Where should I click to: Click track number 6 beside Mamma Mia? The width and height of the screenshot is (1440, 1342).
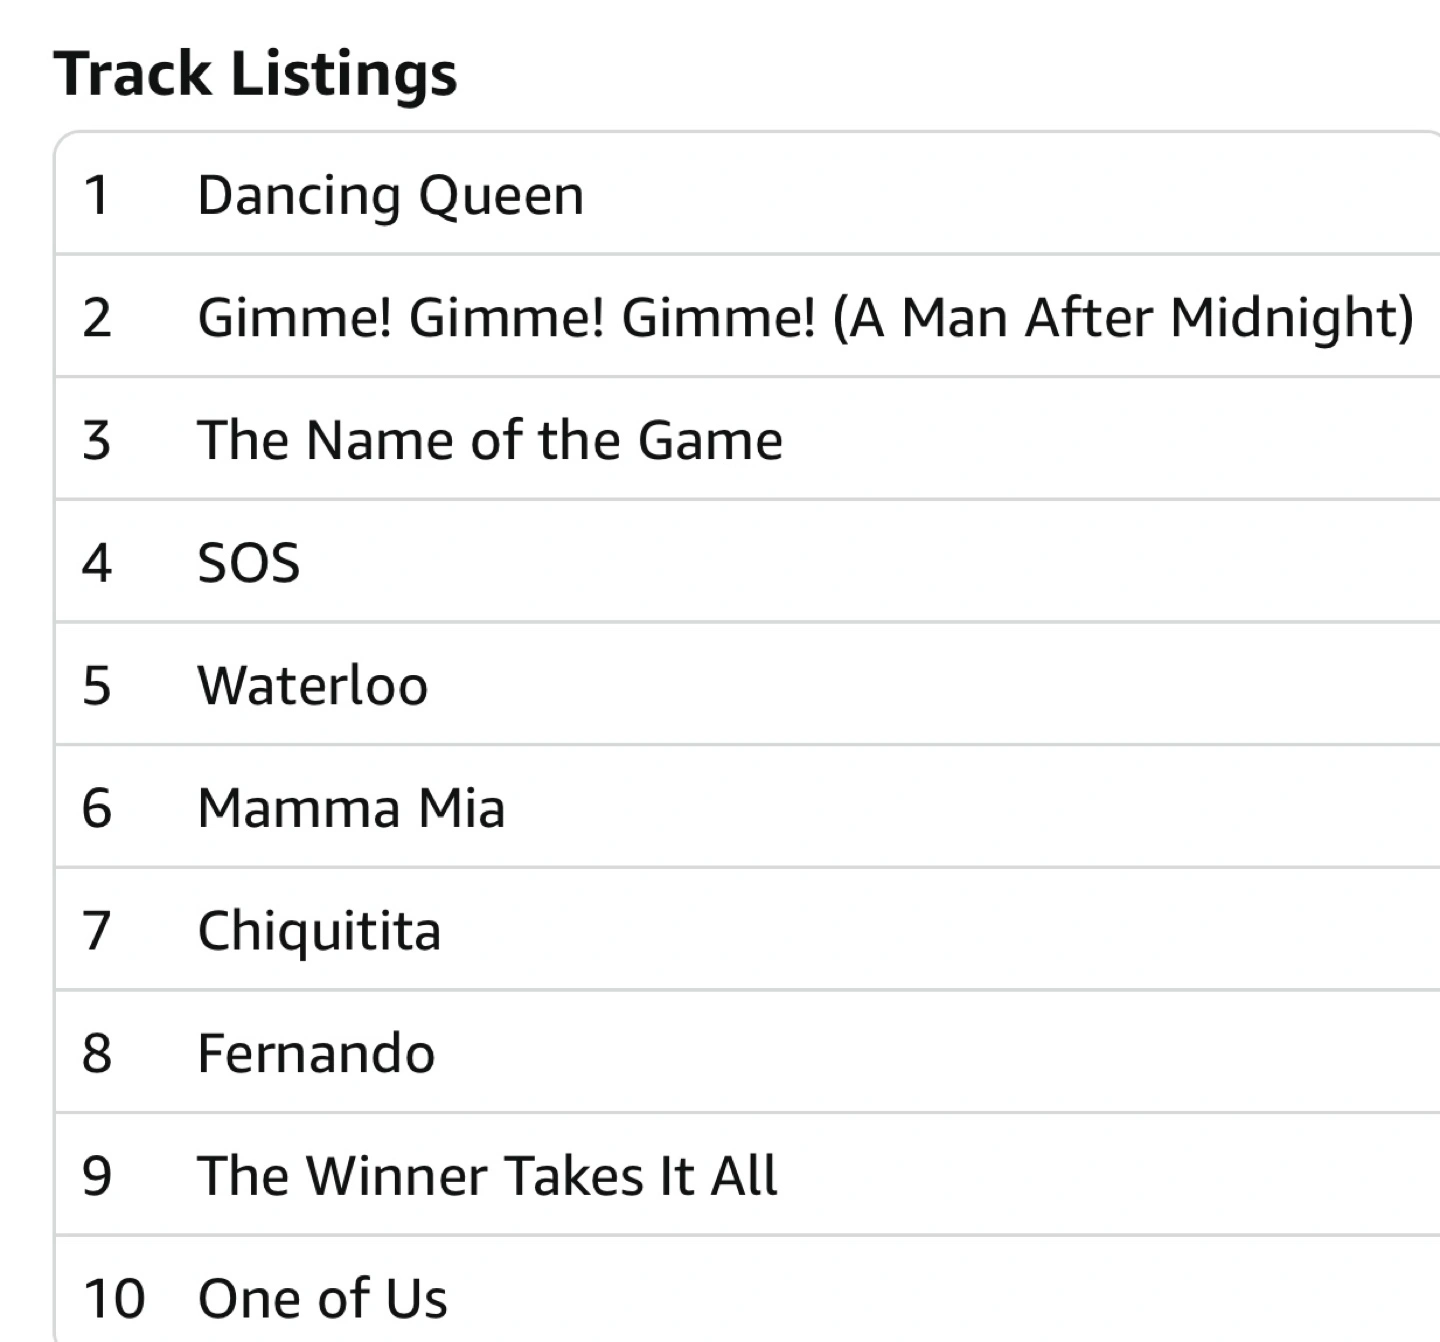click(97, 808)
